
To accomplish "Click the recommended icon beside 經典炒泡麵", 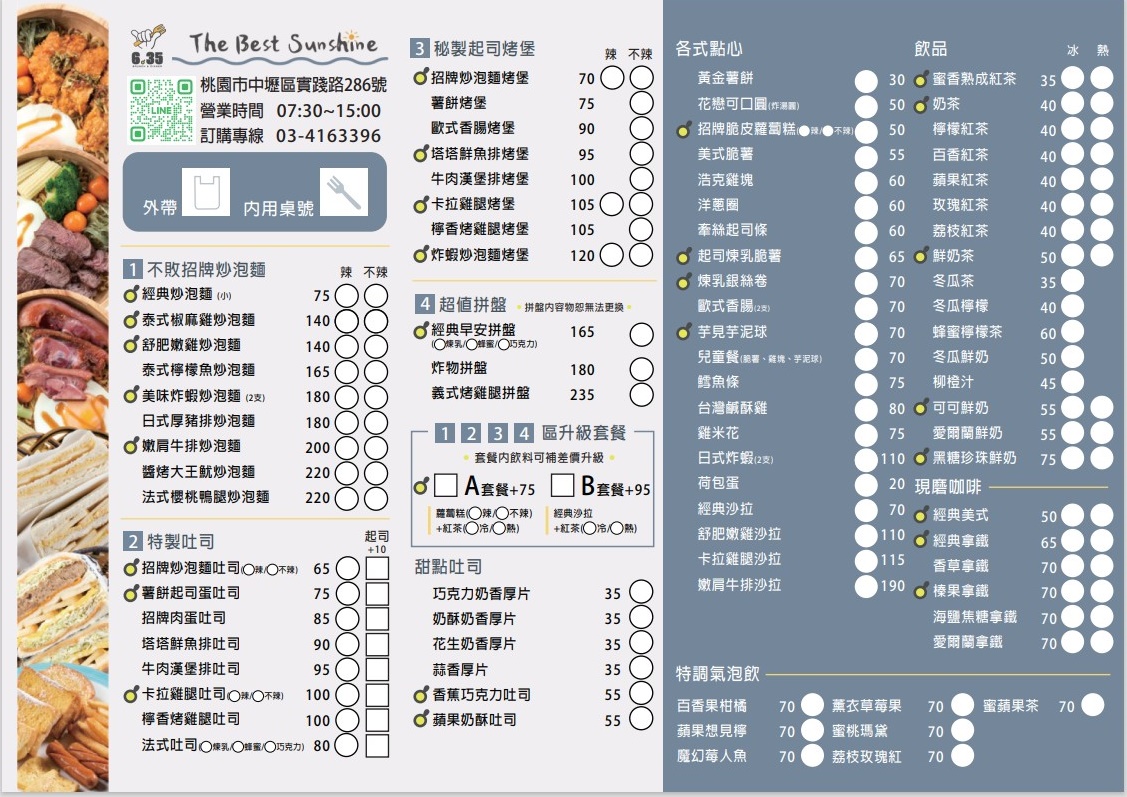I will [130, 295].
